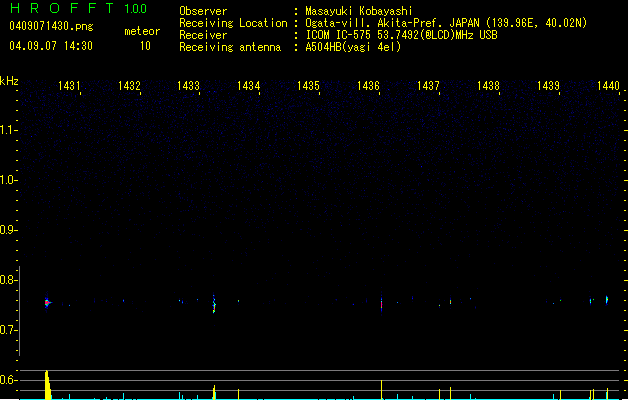Click the red meteor echo just after 1436
The height and width of the screenshot is (400, 629).
[x=381, y=305]
